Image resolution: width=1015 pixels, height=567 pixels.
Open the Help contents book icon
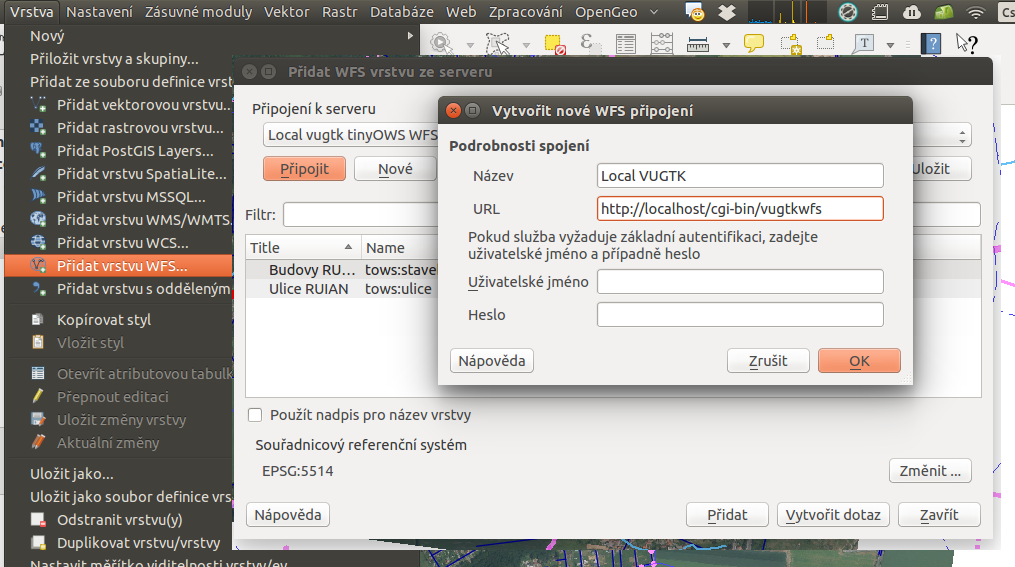(932, 43)
